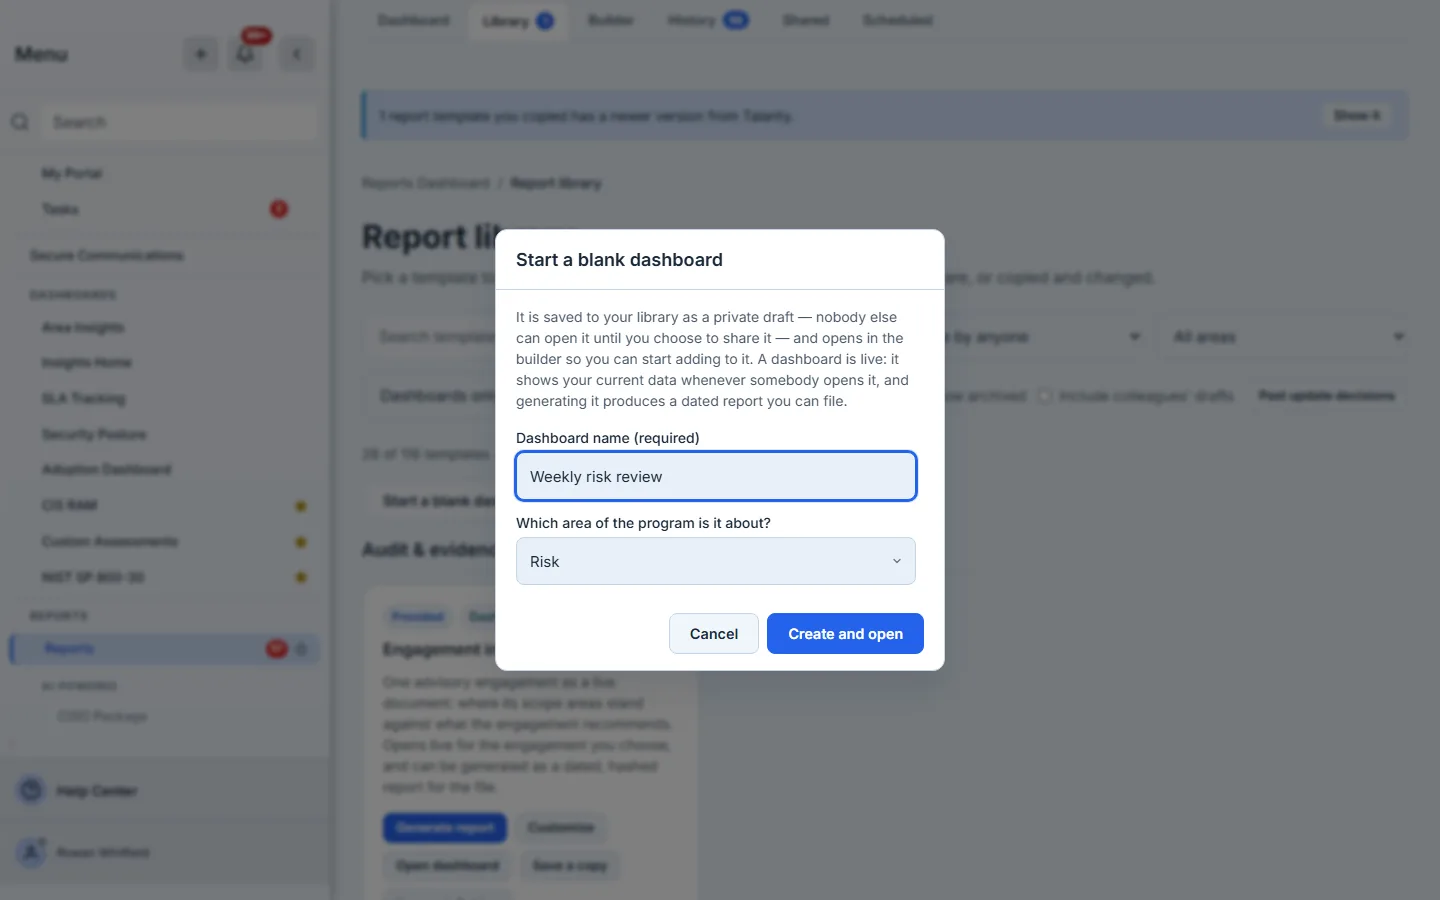Click the search magnifier icon in sidebar
The height and width of the screenshot is (900, 1440).
click(x=20, y=122)
